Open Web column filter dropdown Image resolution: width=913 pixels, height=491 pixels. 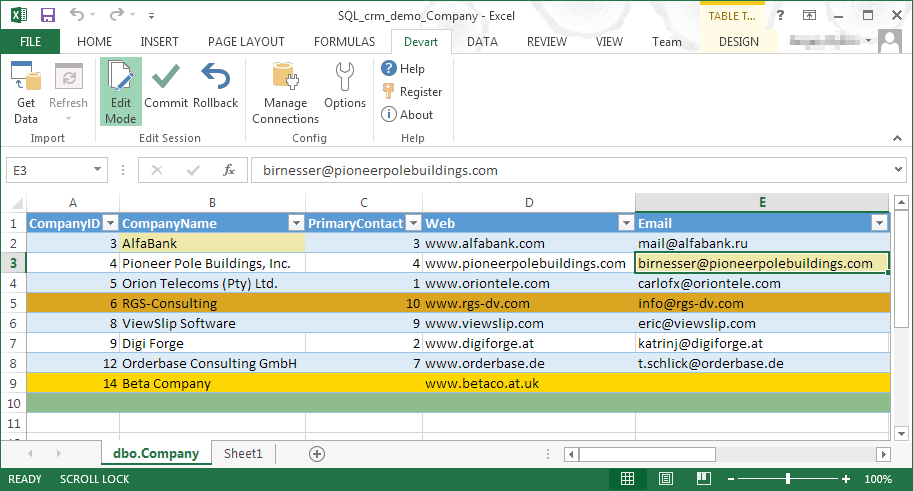tap(626, 223)
